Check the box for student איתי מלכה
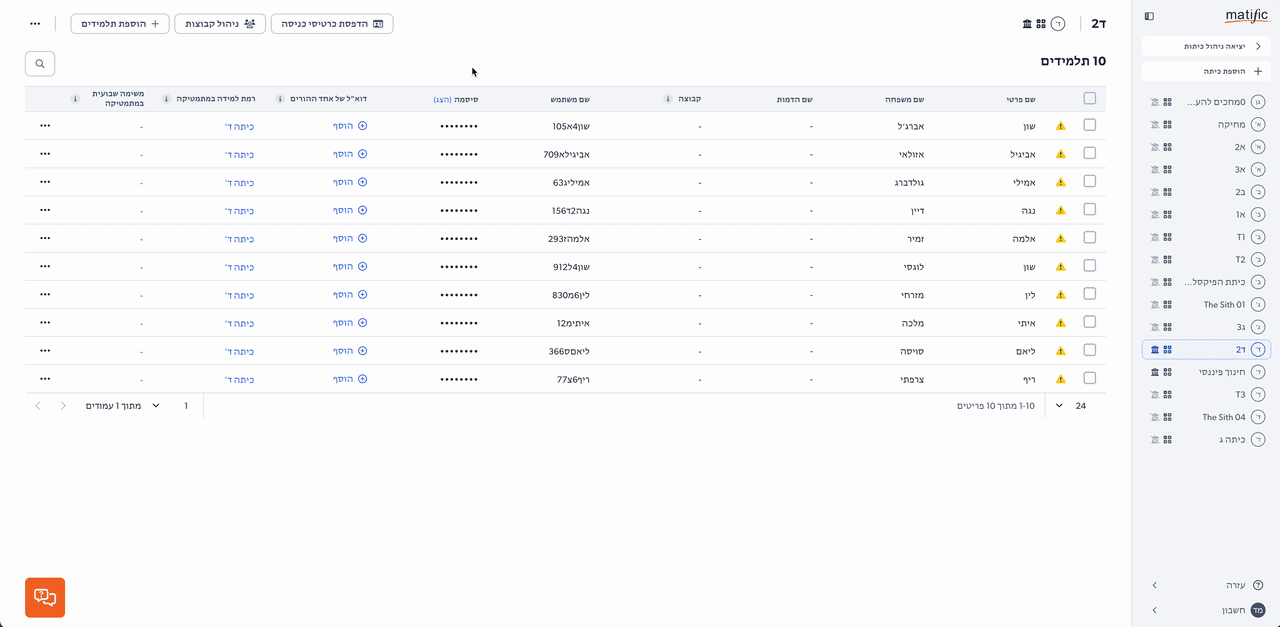1280x627 pixels. (x=1090, y=322)
